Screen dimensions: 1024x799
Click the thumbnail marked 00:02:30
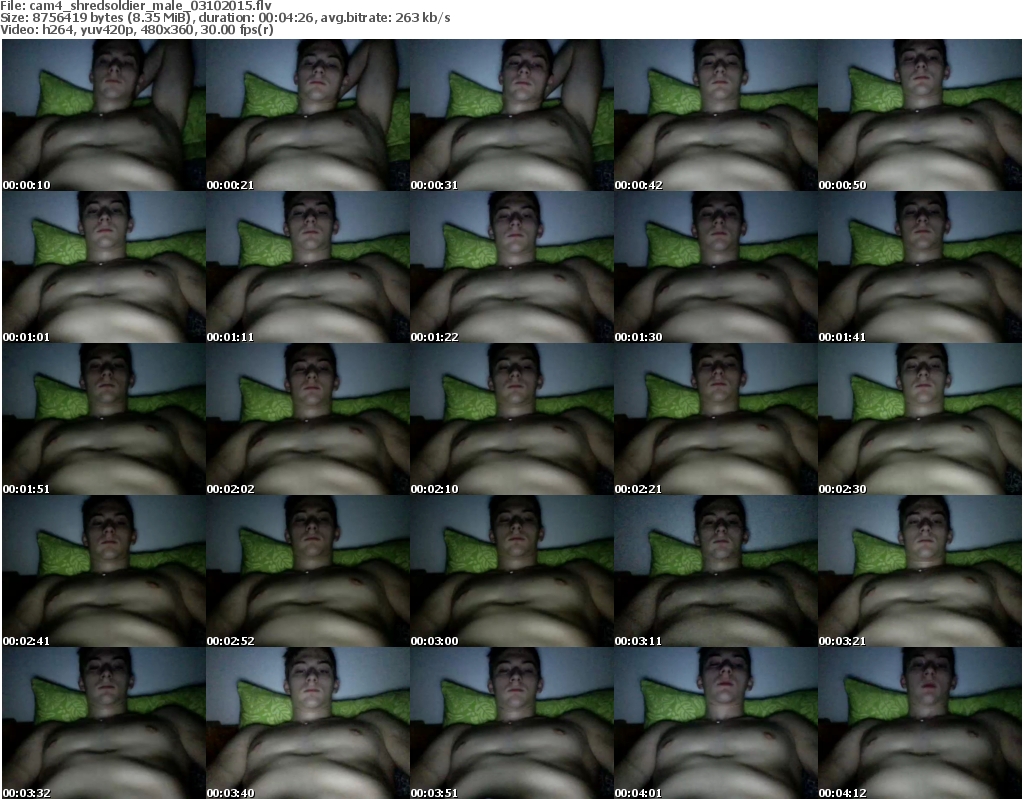click(920, 419)
